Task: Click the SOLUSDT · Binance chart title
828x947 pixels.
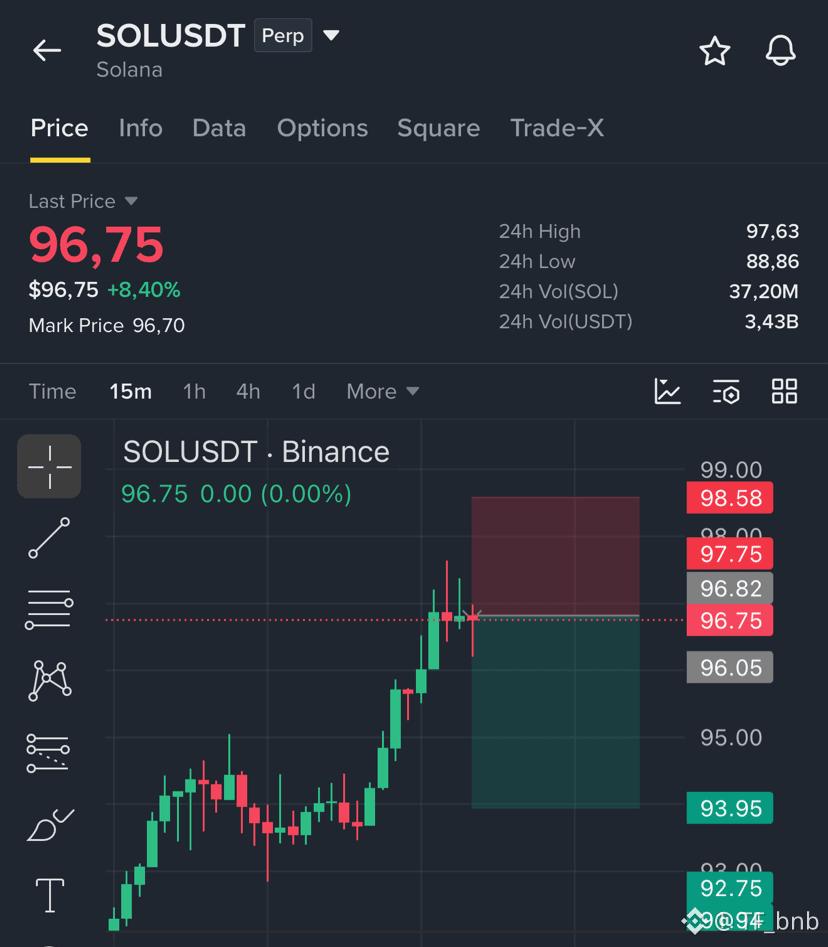Action: point(256,452)
